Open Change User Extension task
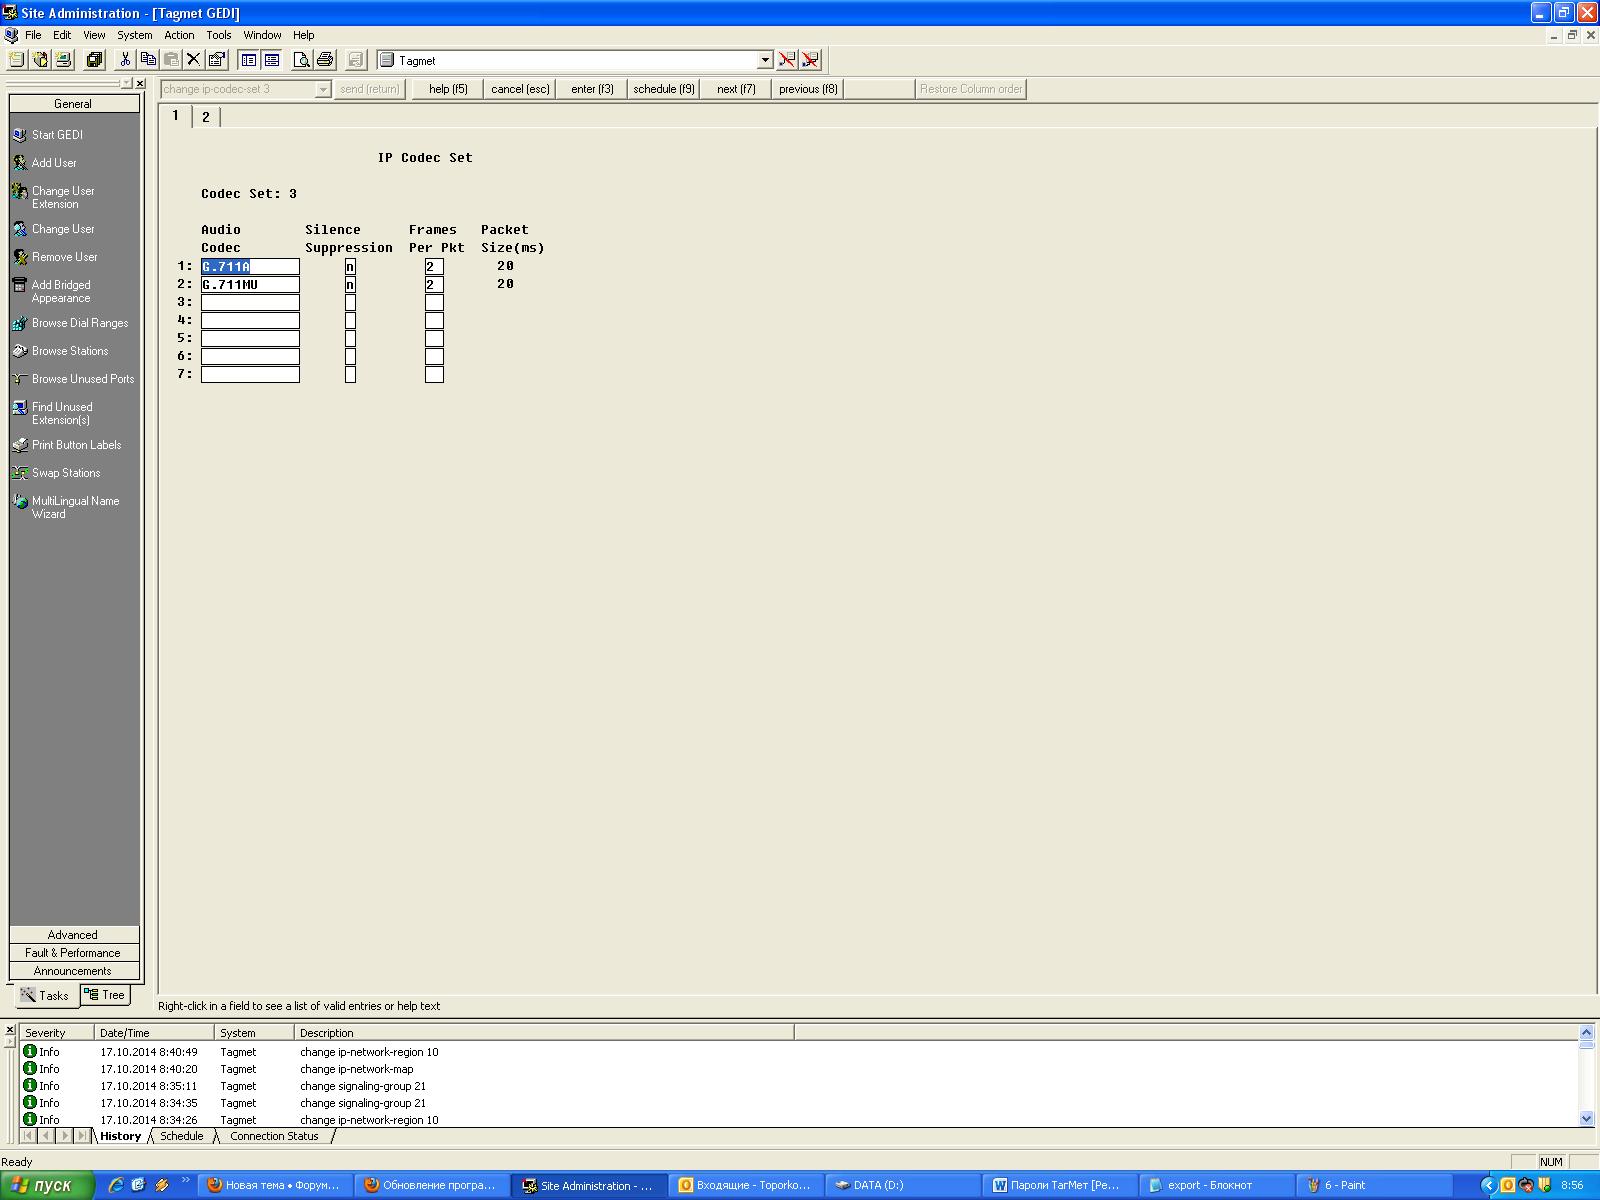Screen dimensions: 1600x1200 pyautogui.click(x=62, y=197)
